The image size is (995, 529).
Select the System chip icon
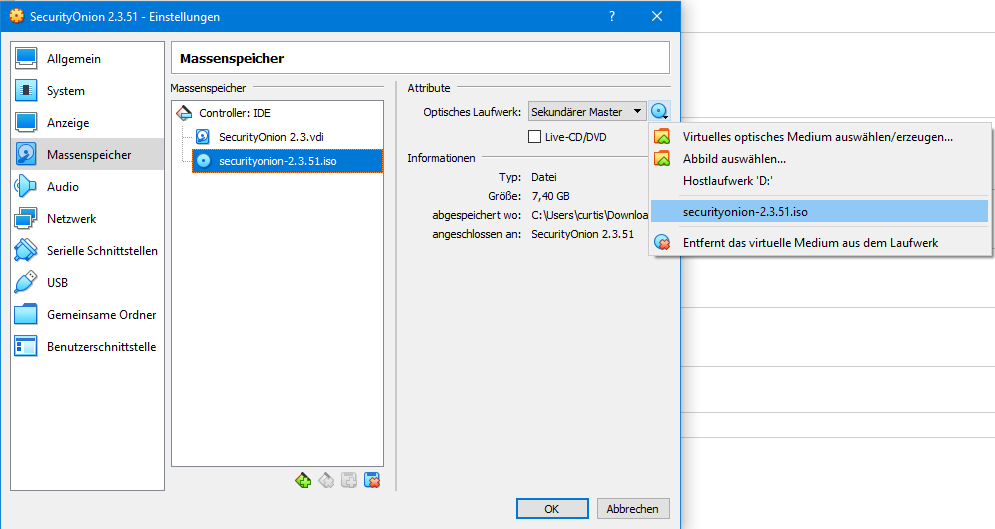coord(26,91)
